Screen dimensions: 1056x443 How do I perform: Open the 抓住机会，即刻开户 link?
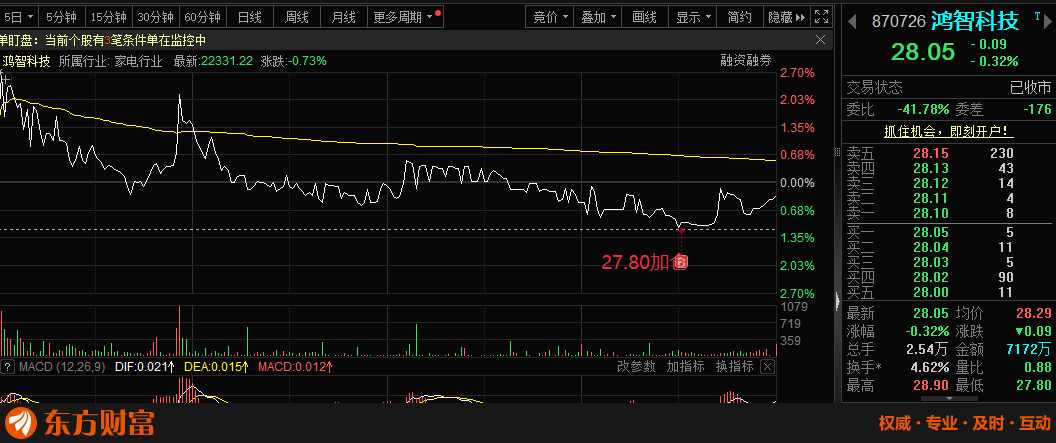pos(949,131)
